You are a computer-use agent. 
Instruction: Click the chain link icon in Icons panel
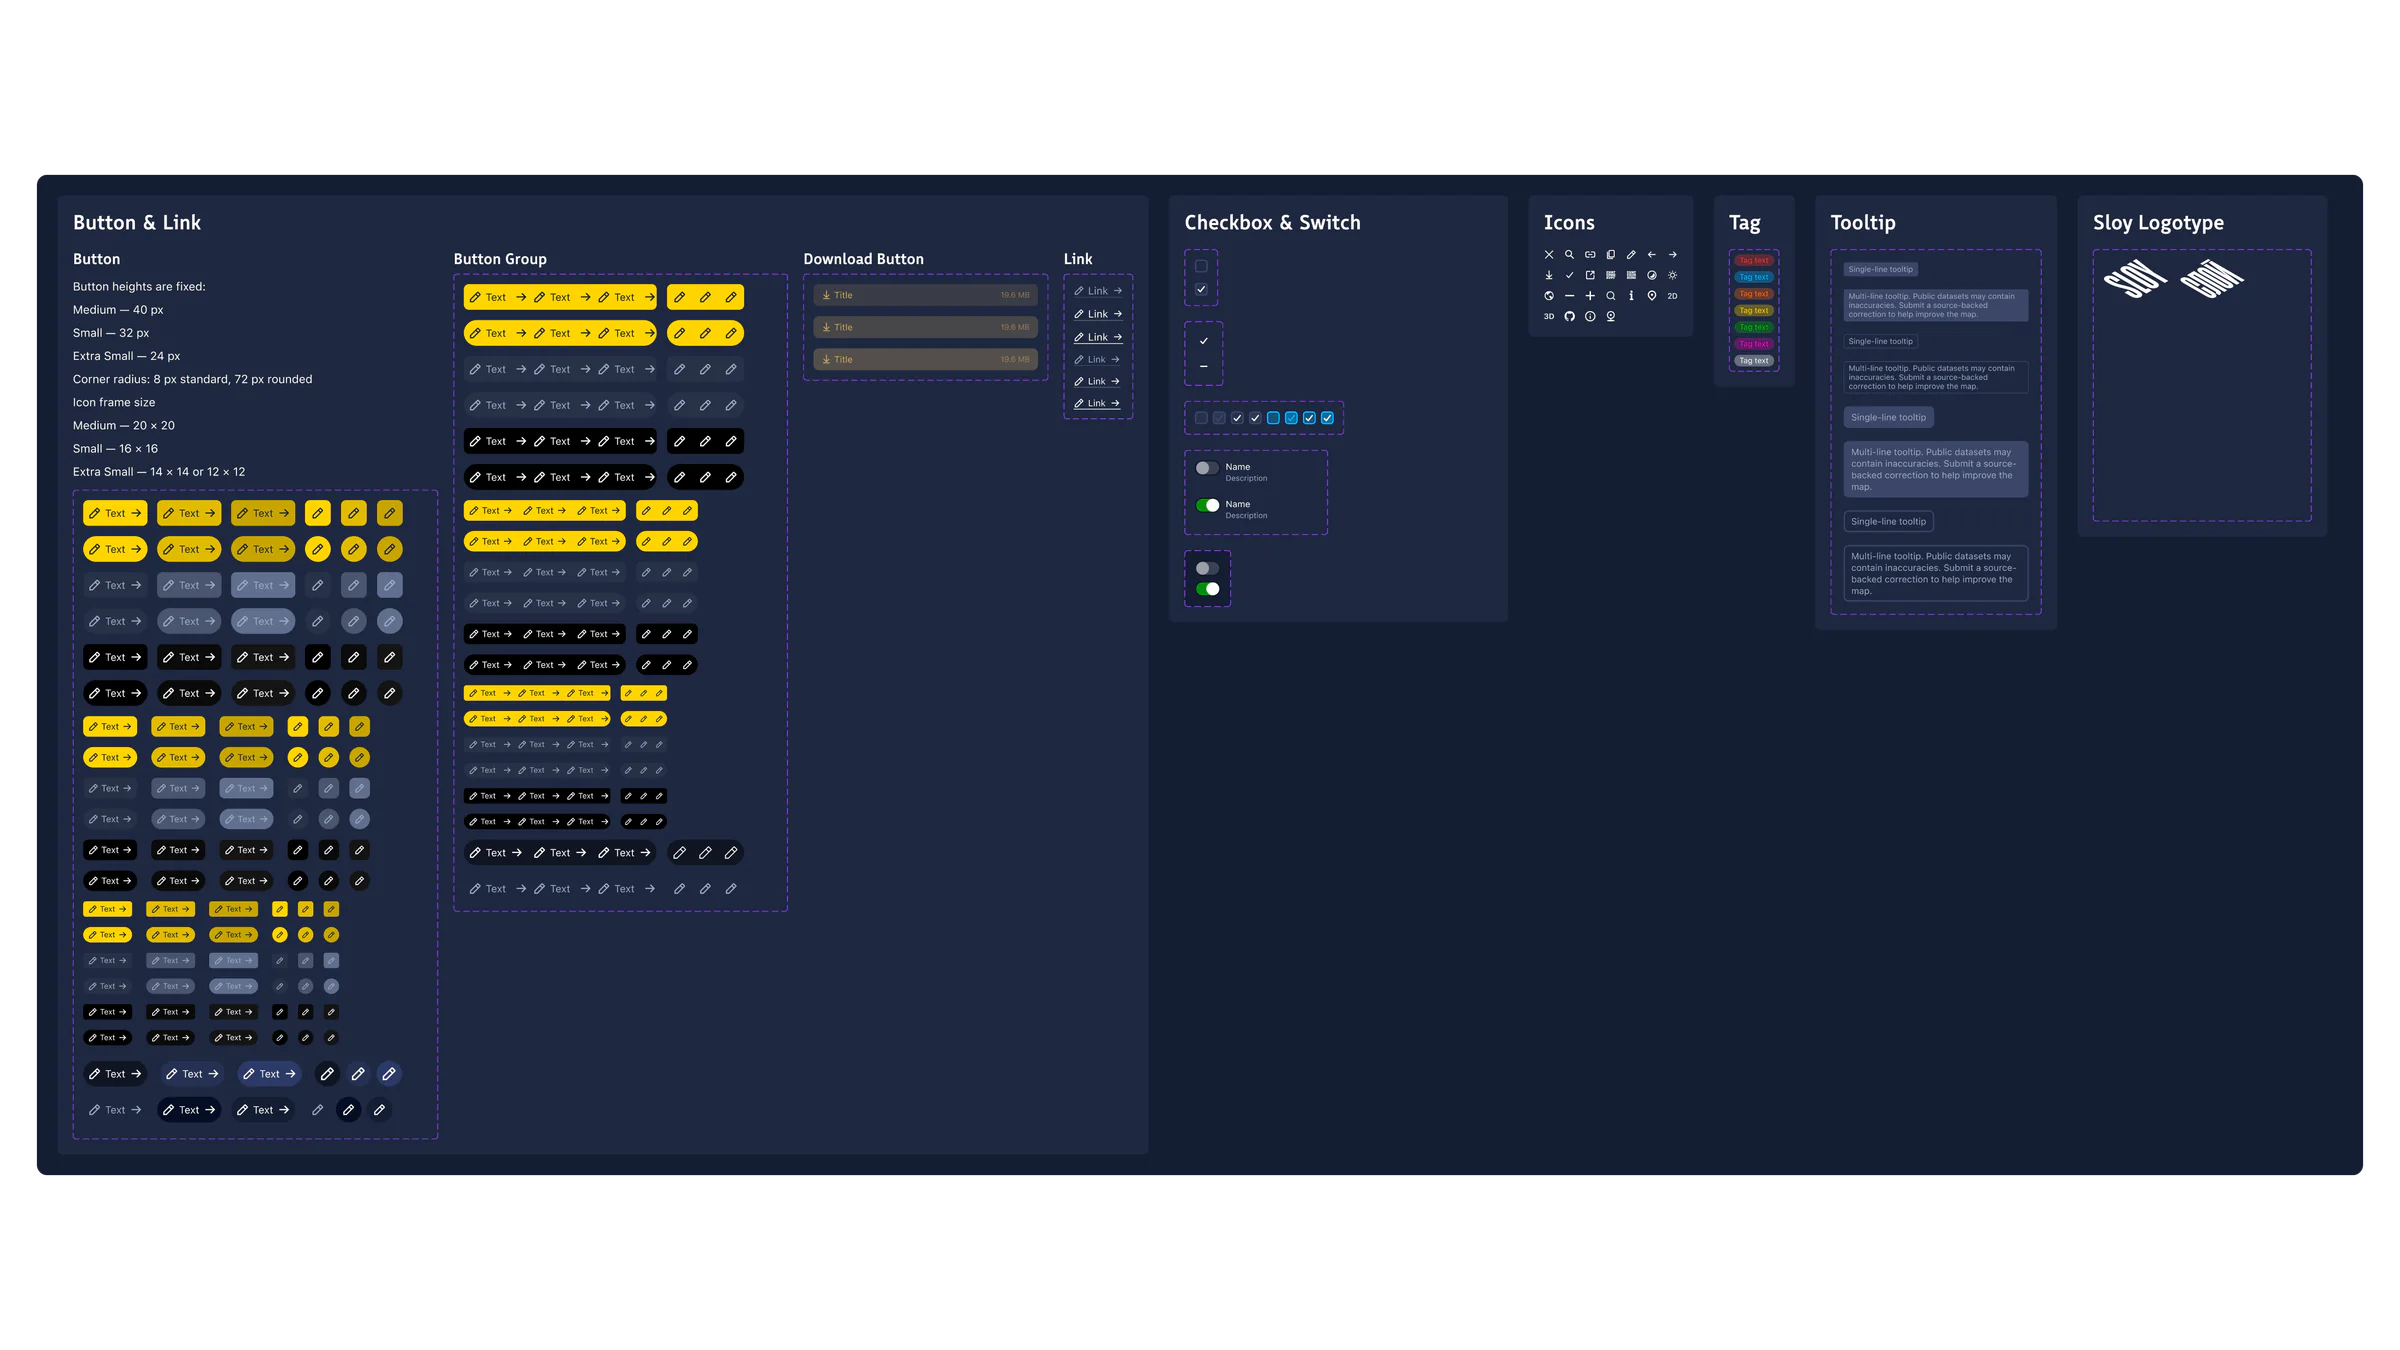pyautogui.click(x=1590, y=255)
